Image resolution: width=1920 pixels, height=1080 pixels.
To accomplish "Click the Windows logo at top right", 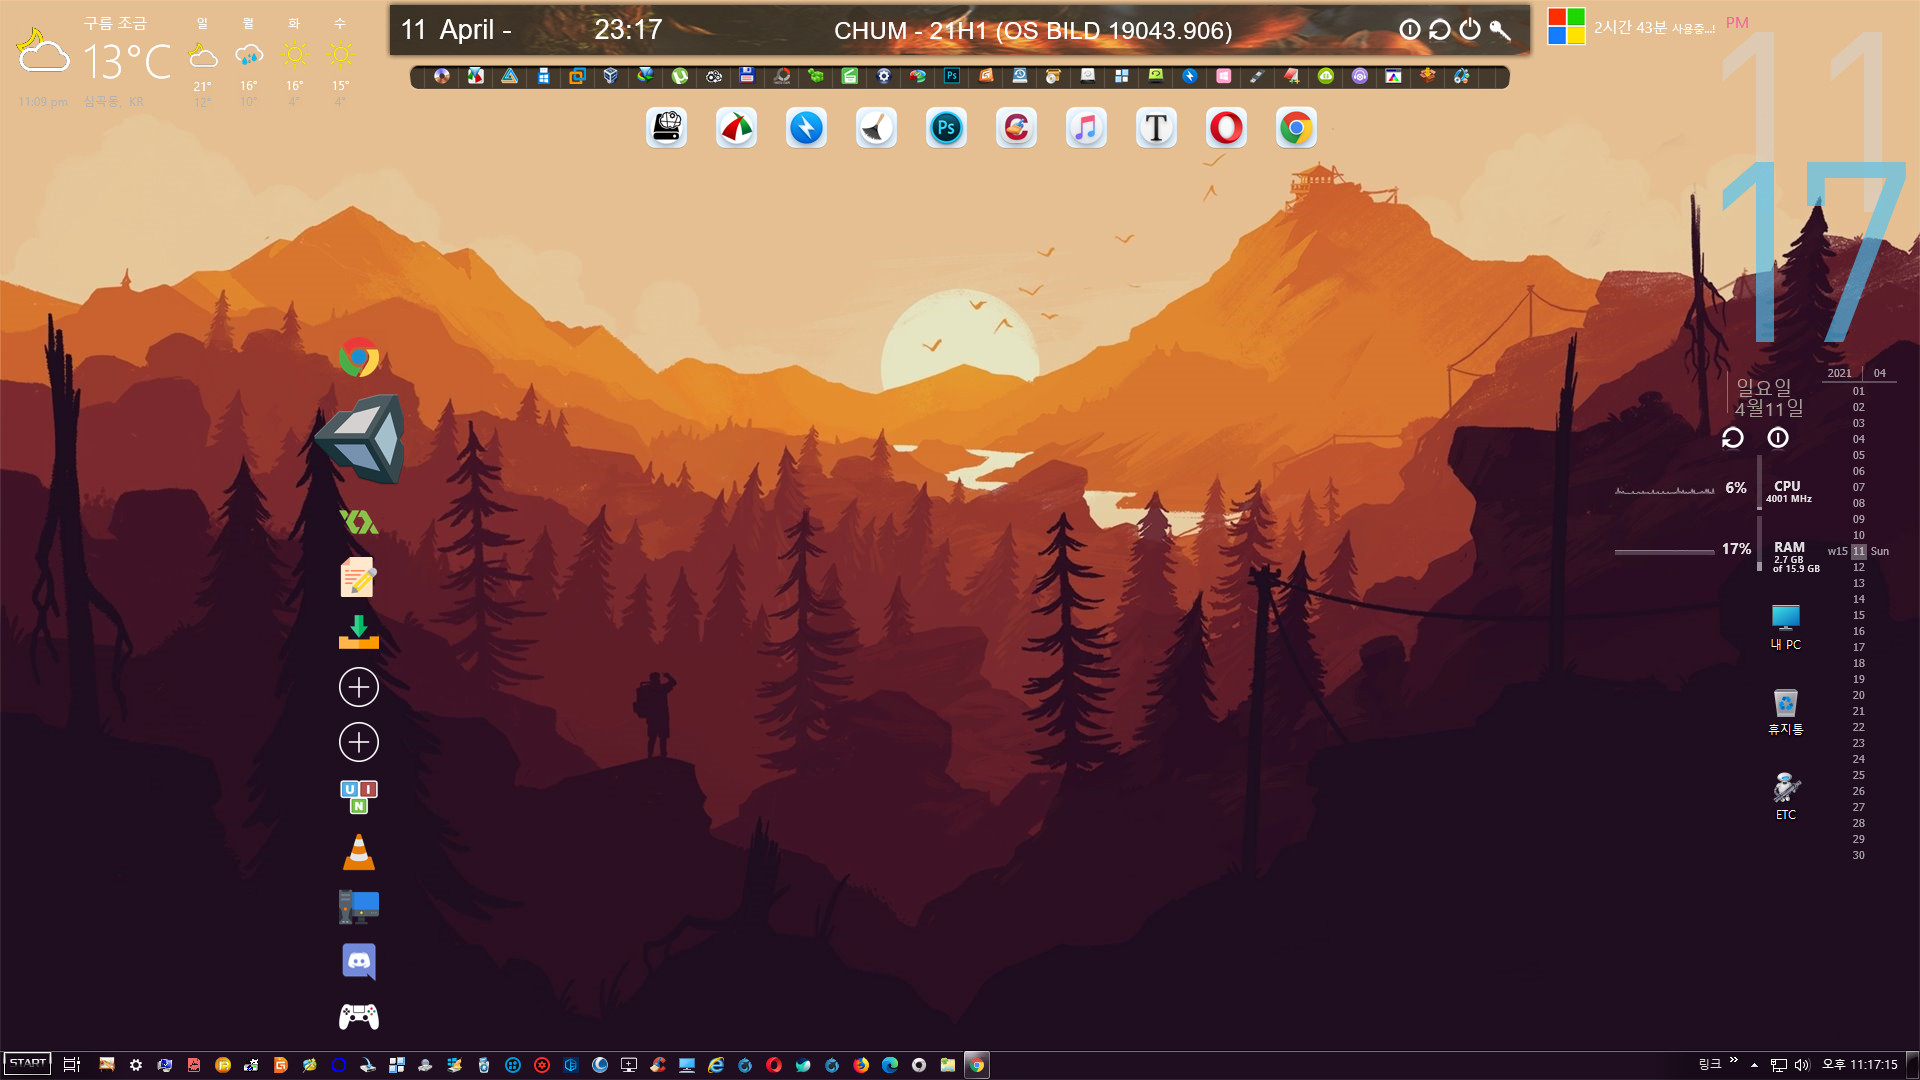I will pyautogui.click(x=1566, y=27).
